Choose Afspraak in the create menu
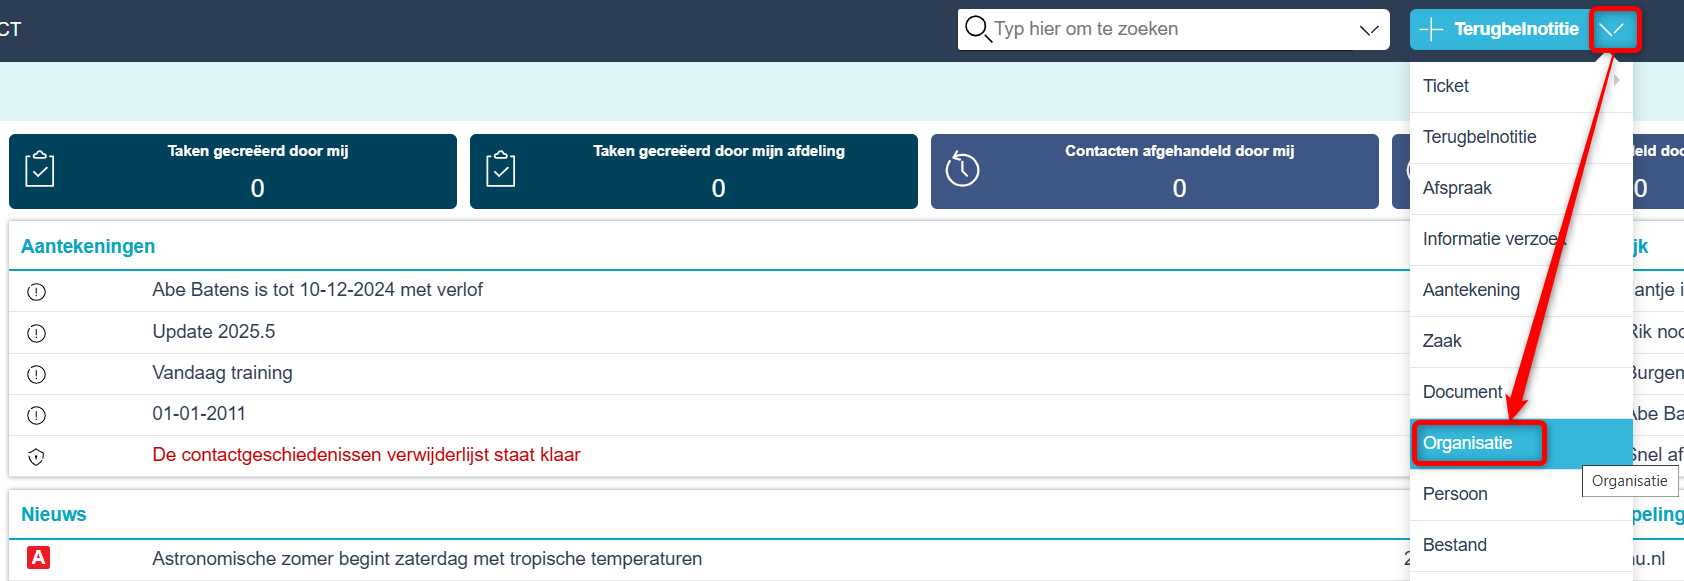Image resolution: width=1684 pixels, height=581 pixels. 1457,188
